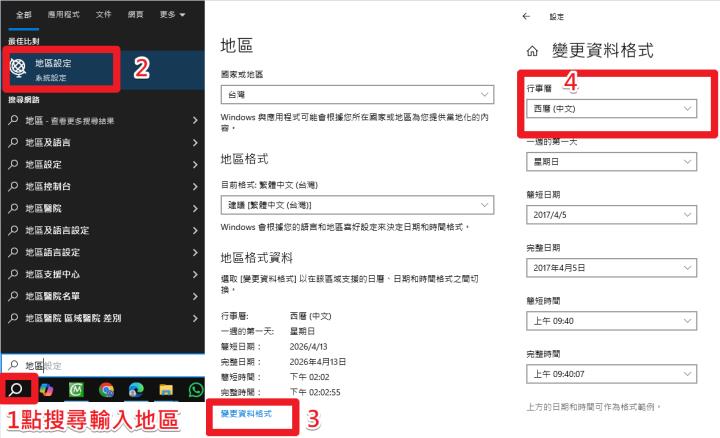Click the magnifier inside the search box

pos(13,365)
